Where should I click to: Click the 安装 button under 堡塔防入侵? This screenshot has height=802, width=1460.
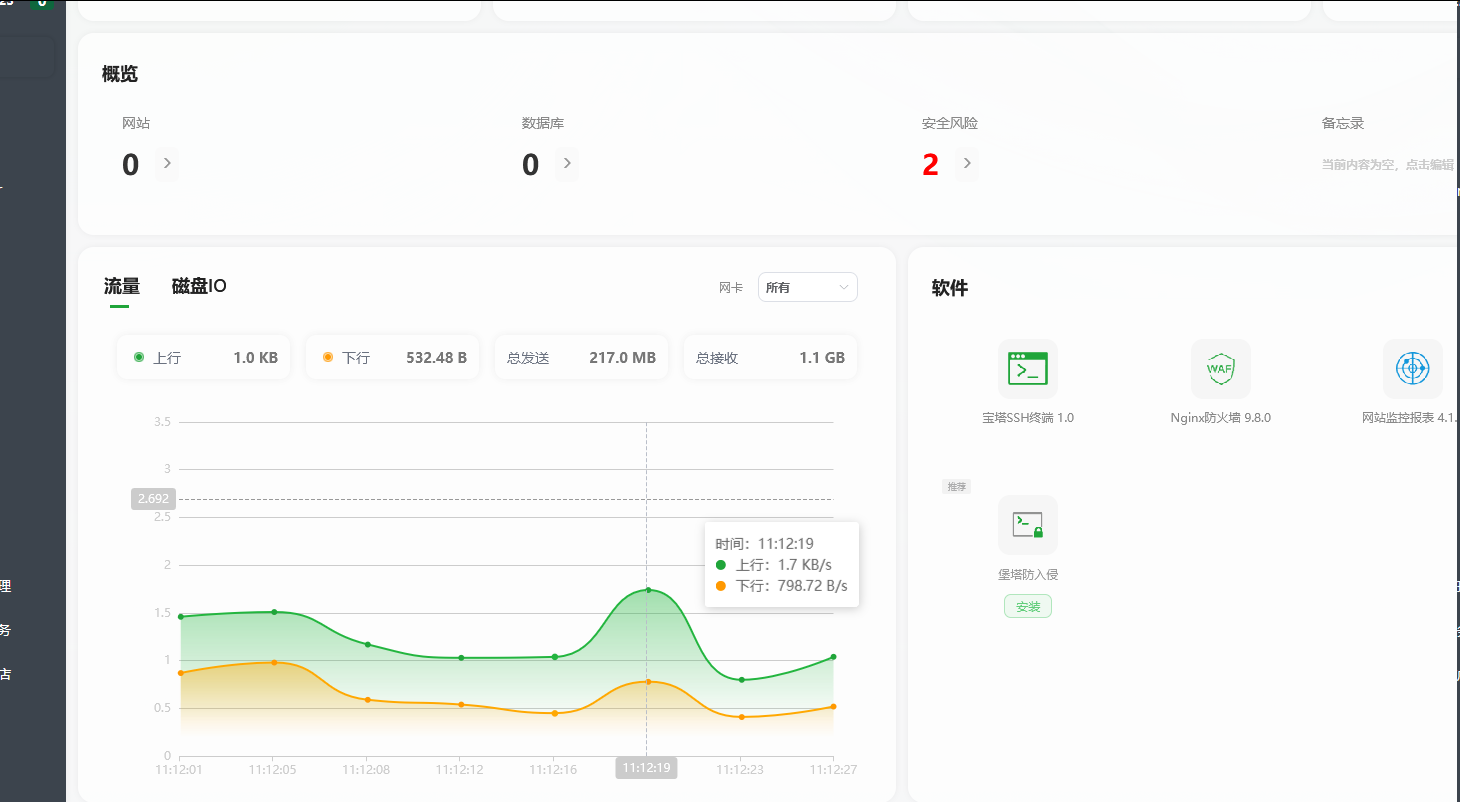pos(1027,606)
